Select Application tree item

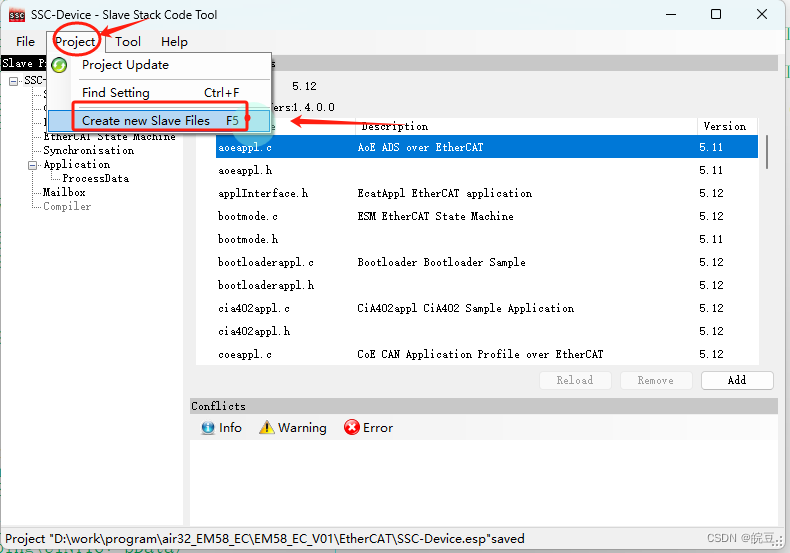pos(77,165)
